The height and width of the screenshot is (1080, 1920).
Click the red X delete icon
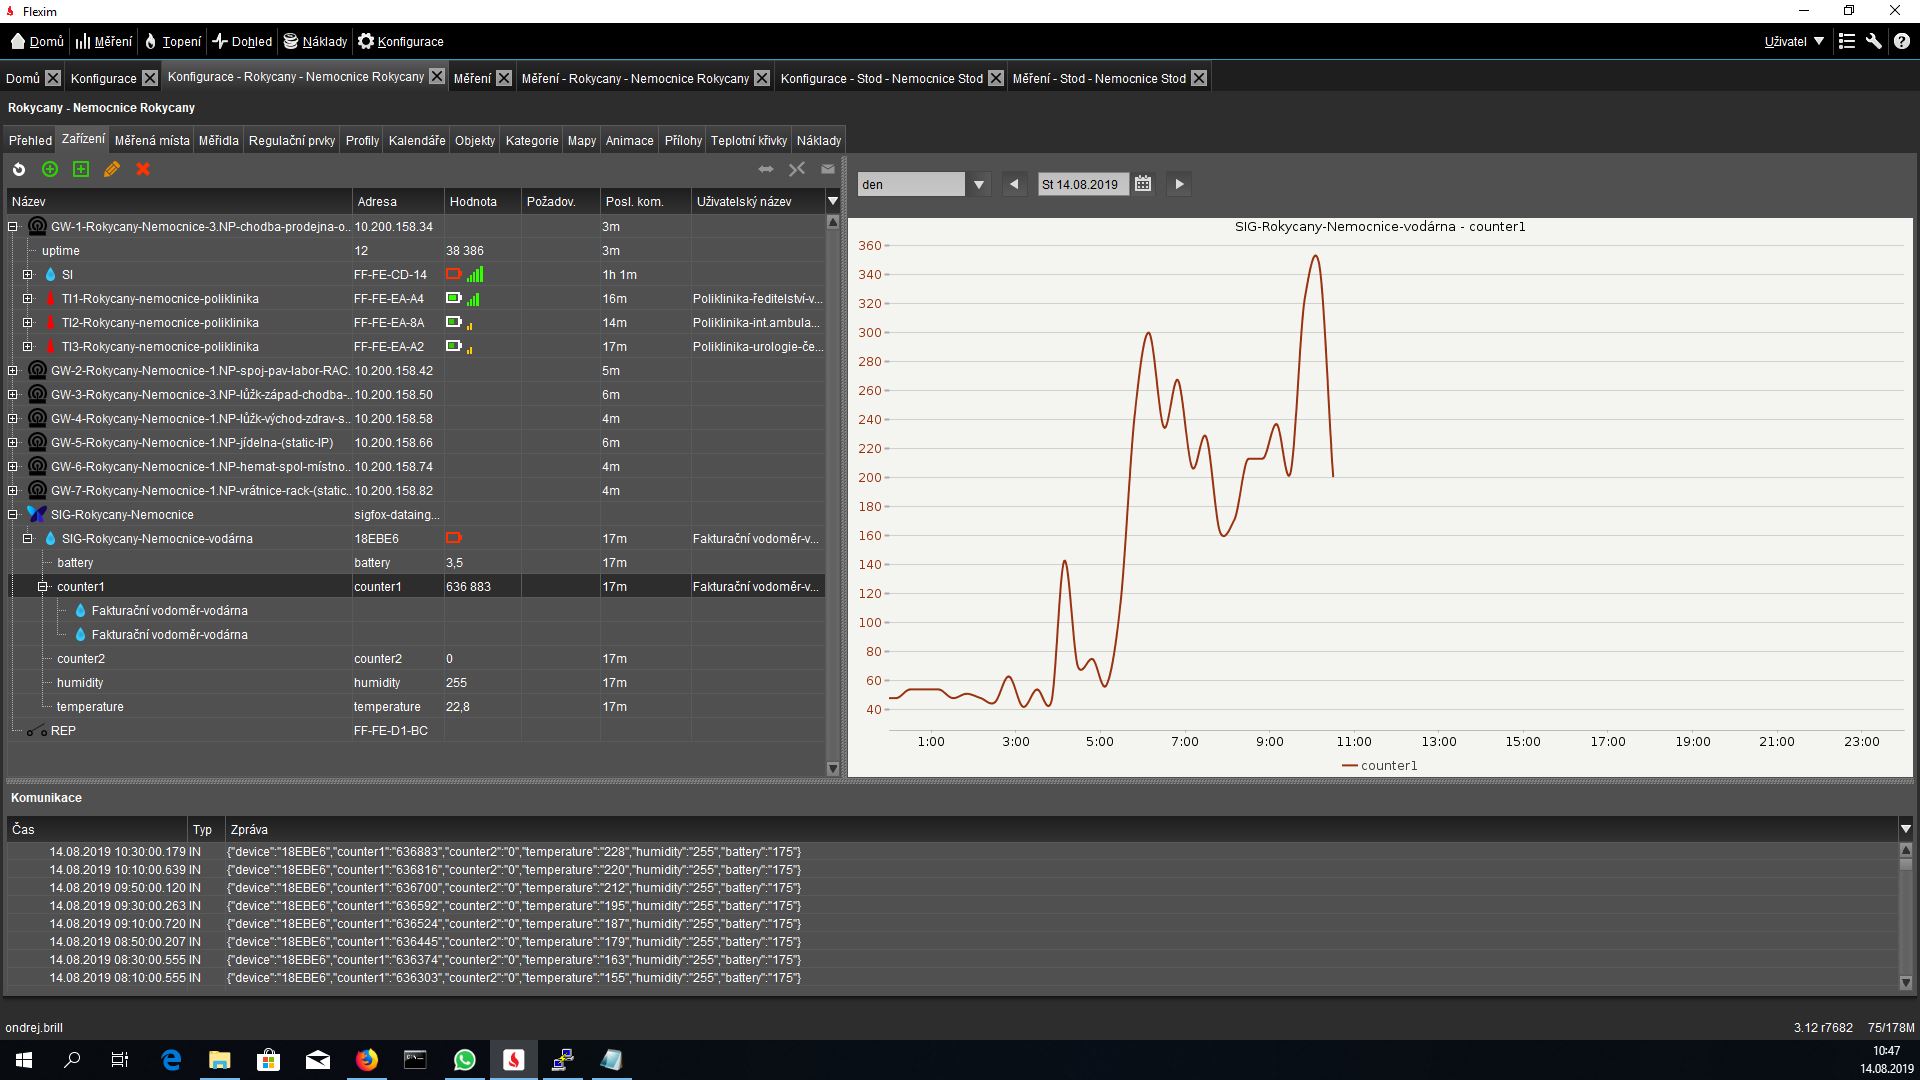(143, 169)
